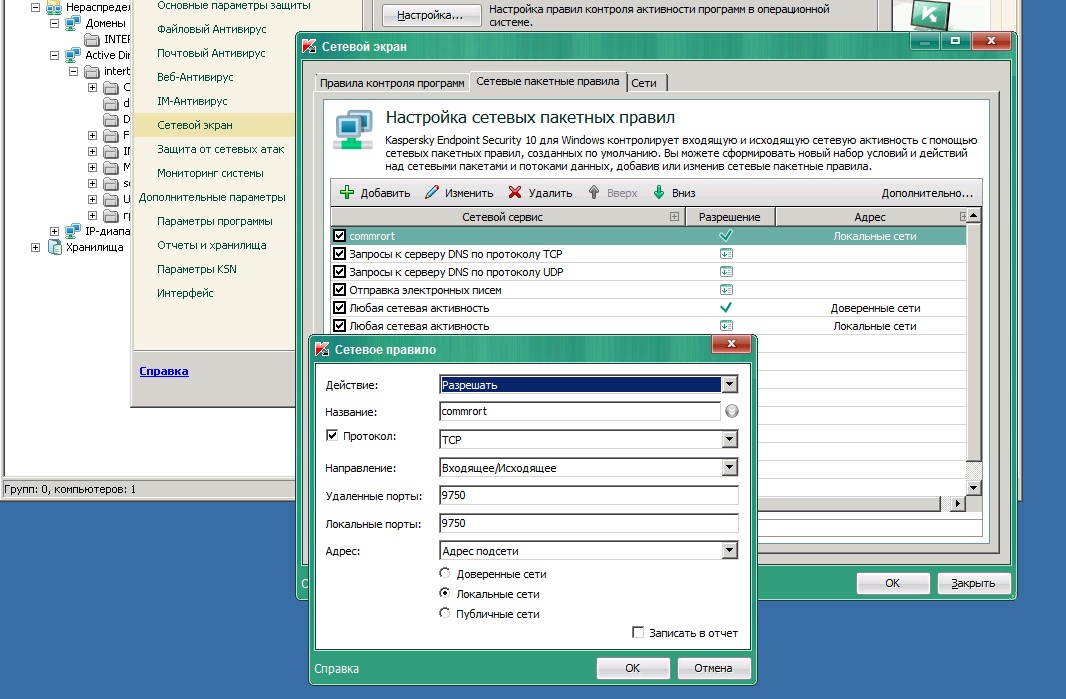Expand the Address subnet dropdown

pyautogui.click(x=729, y=550)
